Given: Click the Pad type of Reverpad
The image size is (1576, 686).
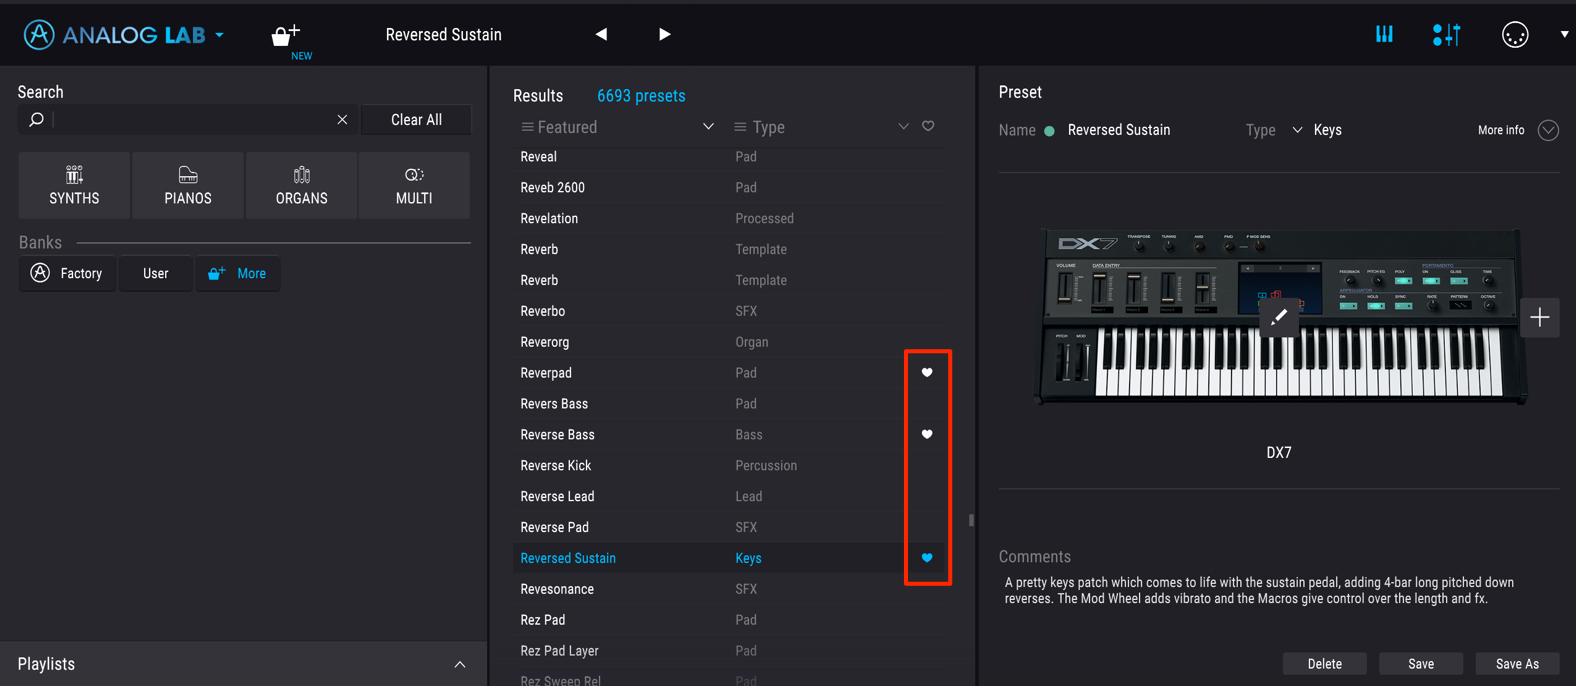Looking at the screenshot, I should (746, 373).
